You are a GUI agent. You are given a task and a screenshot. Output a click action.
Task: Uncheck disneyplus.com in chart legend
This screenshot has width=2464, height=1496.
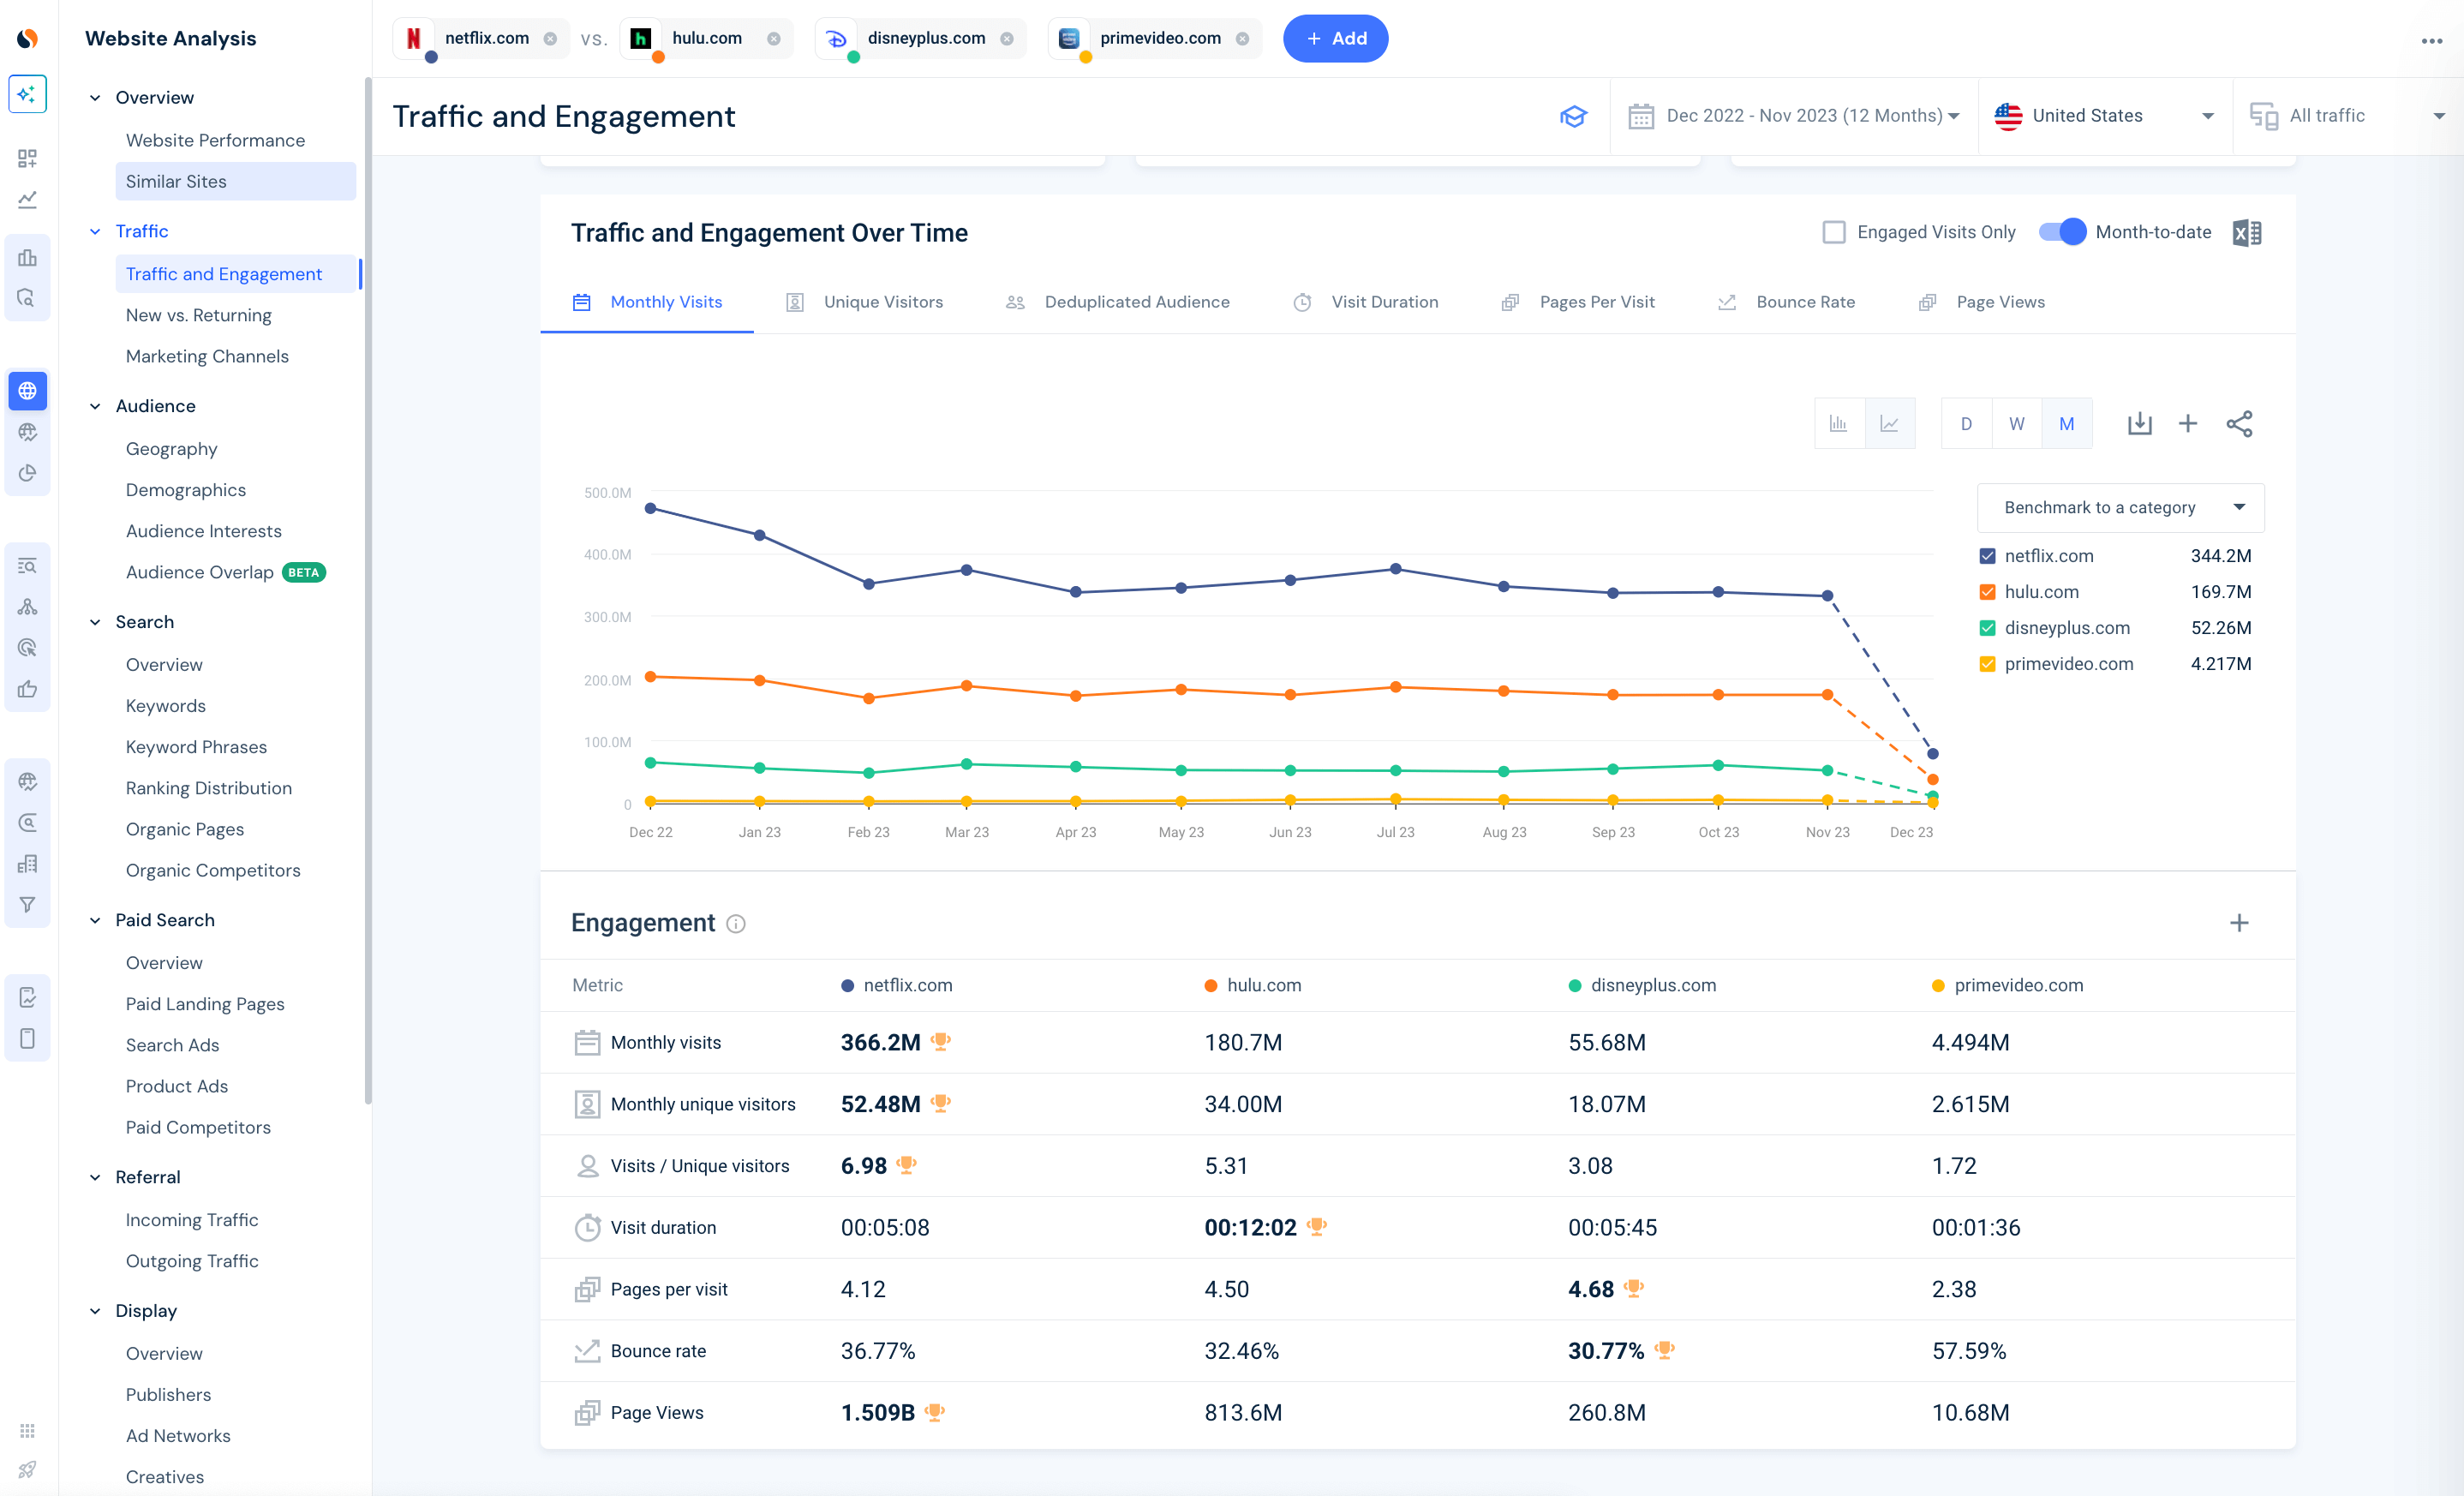click(x=1987, y=628)
